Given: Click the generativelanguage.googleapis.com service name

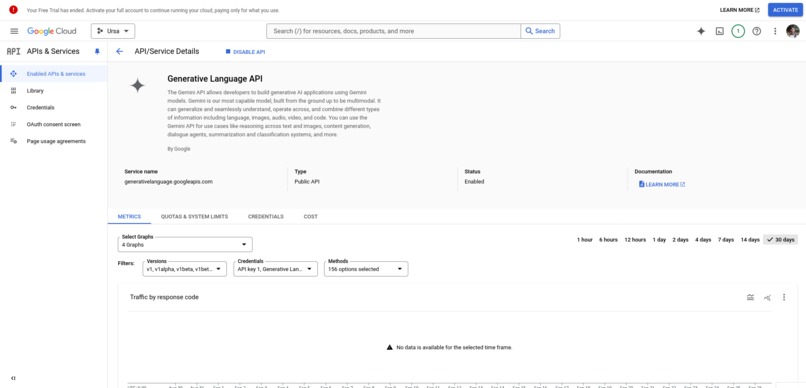Looking at the screenshot, I should coord(169,181).
